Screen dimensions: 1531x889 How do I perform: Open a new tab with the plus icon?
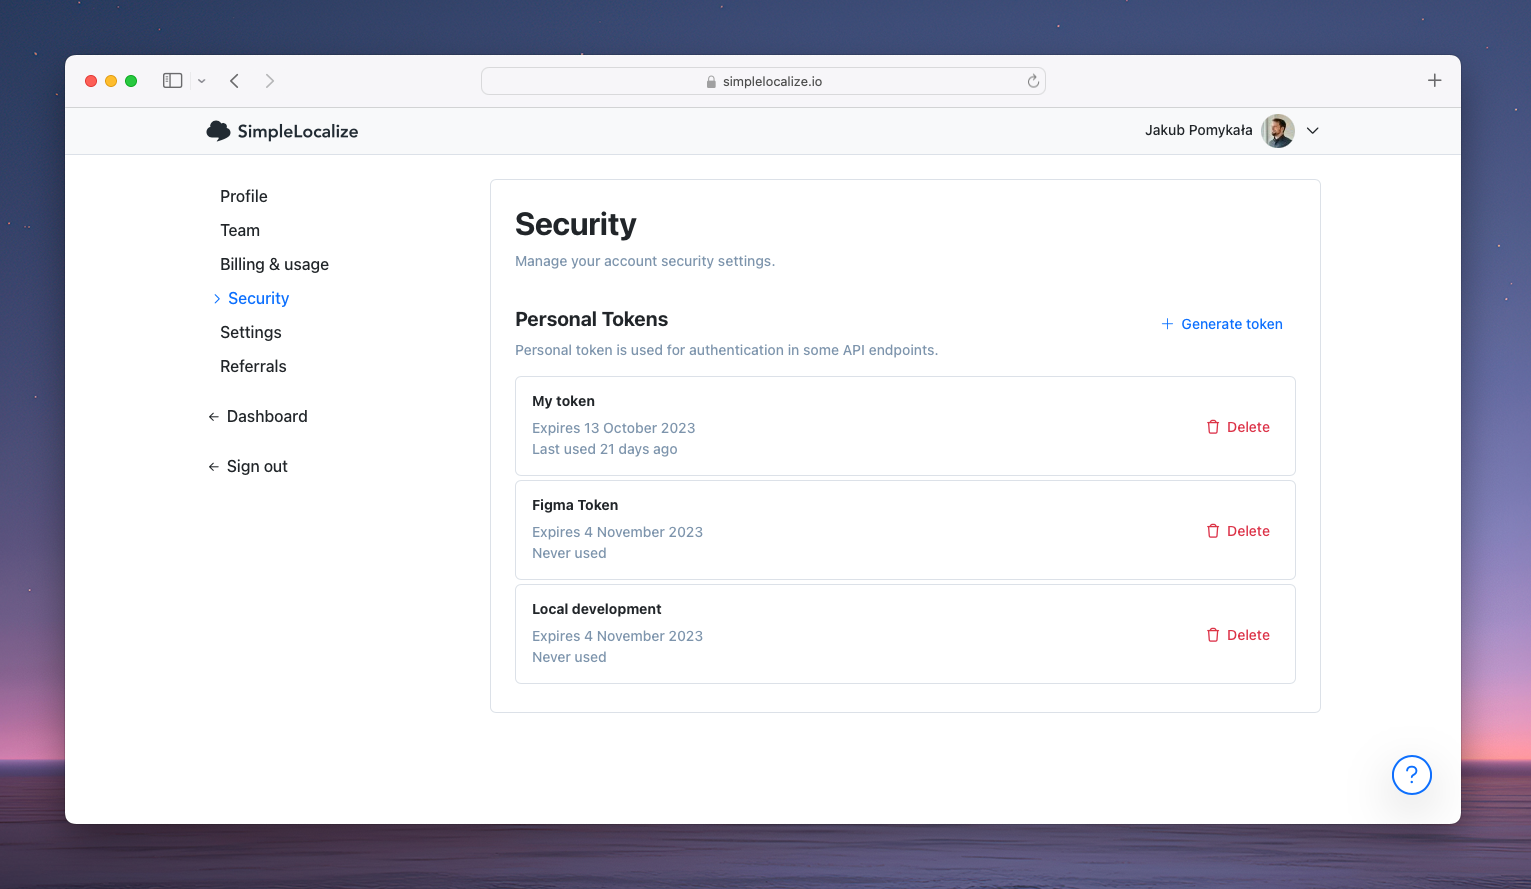1434,81
